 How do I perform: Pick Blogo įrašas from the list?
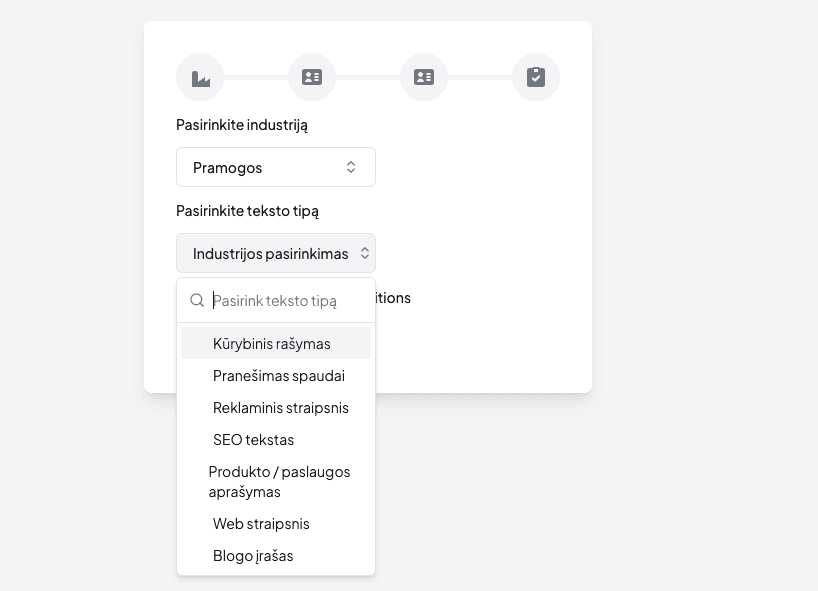pos(253,556)
